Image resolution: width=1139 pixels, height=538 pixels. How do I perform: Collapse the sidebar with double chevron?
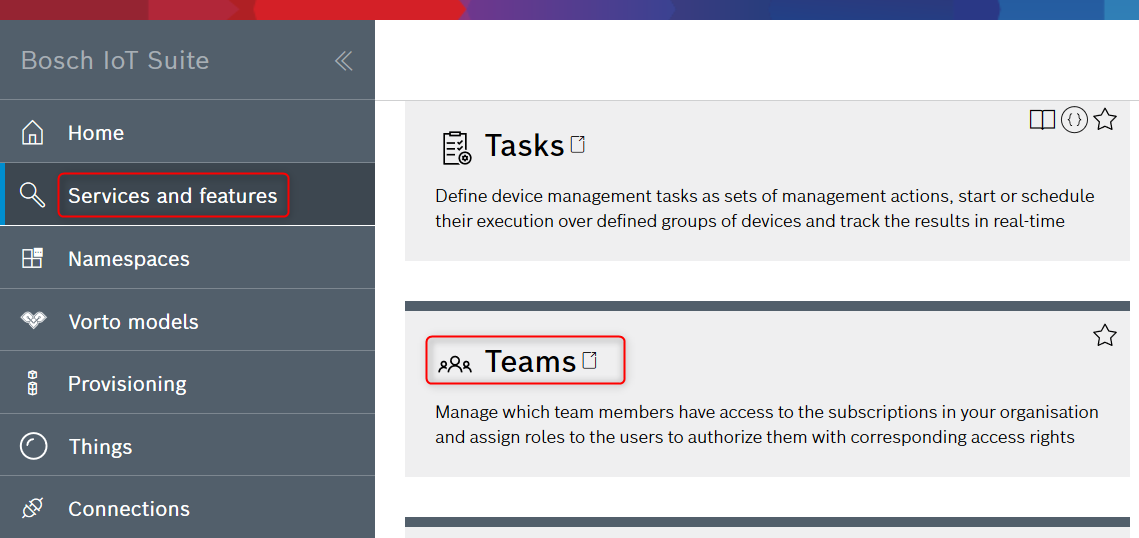point(344,60)
